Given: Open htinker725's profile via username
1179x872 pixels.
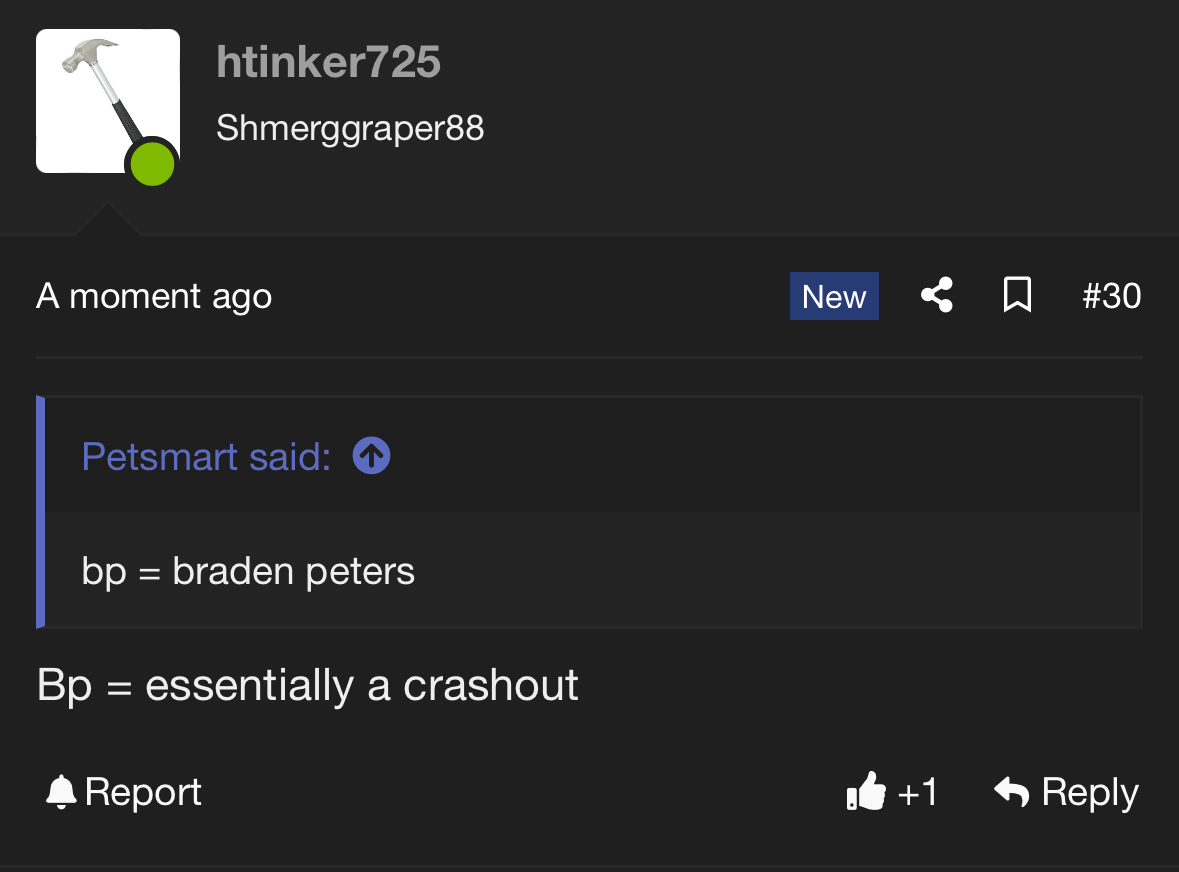Looking at the screenshot, I should tap(328, 63).
